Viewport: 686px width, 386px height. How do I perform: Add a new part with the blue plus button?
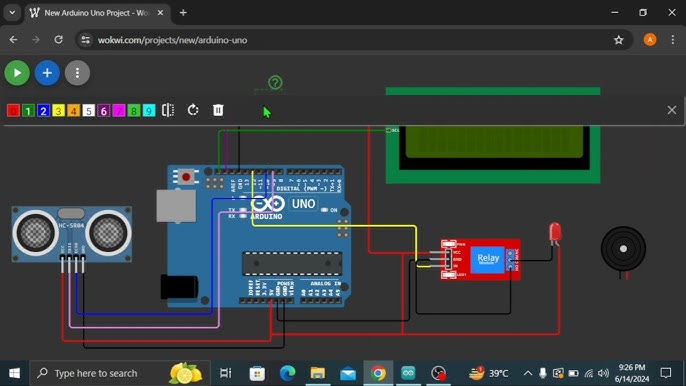coord(47,73)
